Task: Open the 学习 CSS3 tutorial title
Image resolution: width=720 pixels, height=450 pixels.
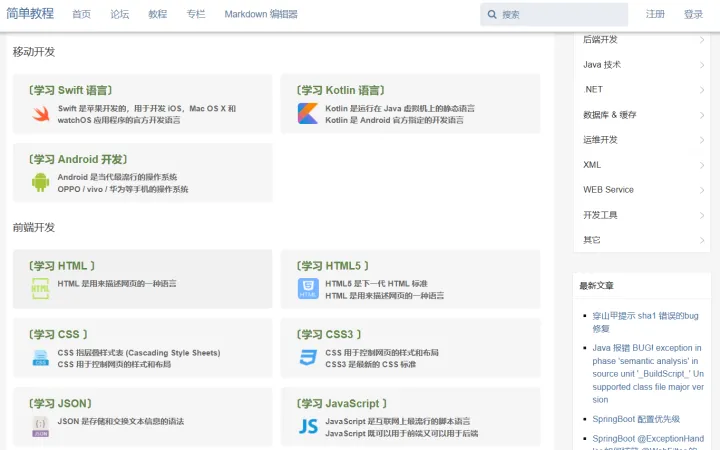Action: pyautogui.click(x=329, y=334)
